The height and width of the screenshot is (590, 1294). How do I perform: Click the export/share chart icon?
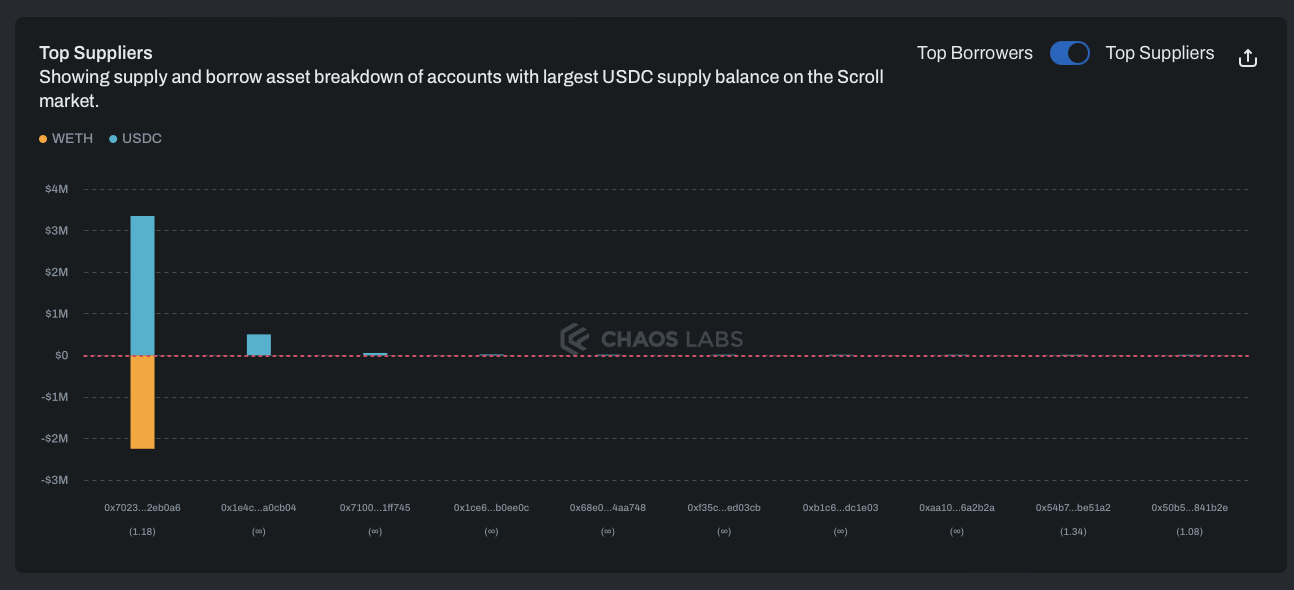[1247, 58]
